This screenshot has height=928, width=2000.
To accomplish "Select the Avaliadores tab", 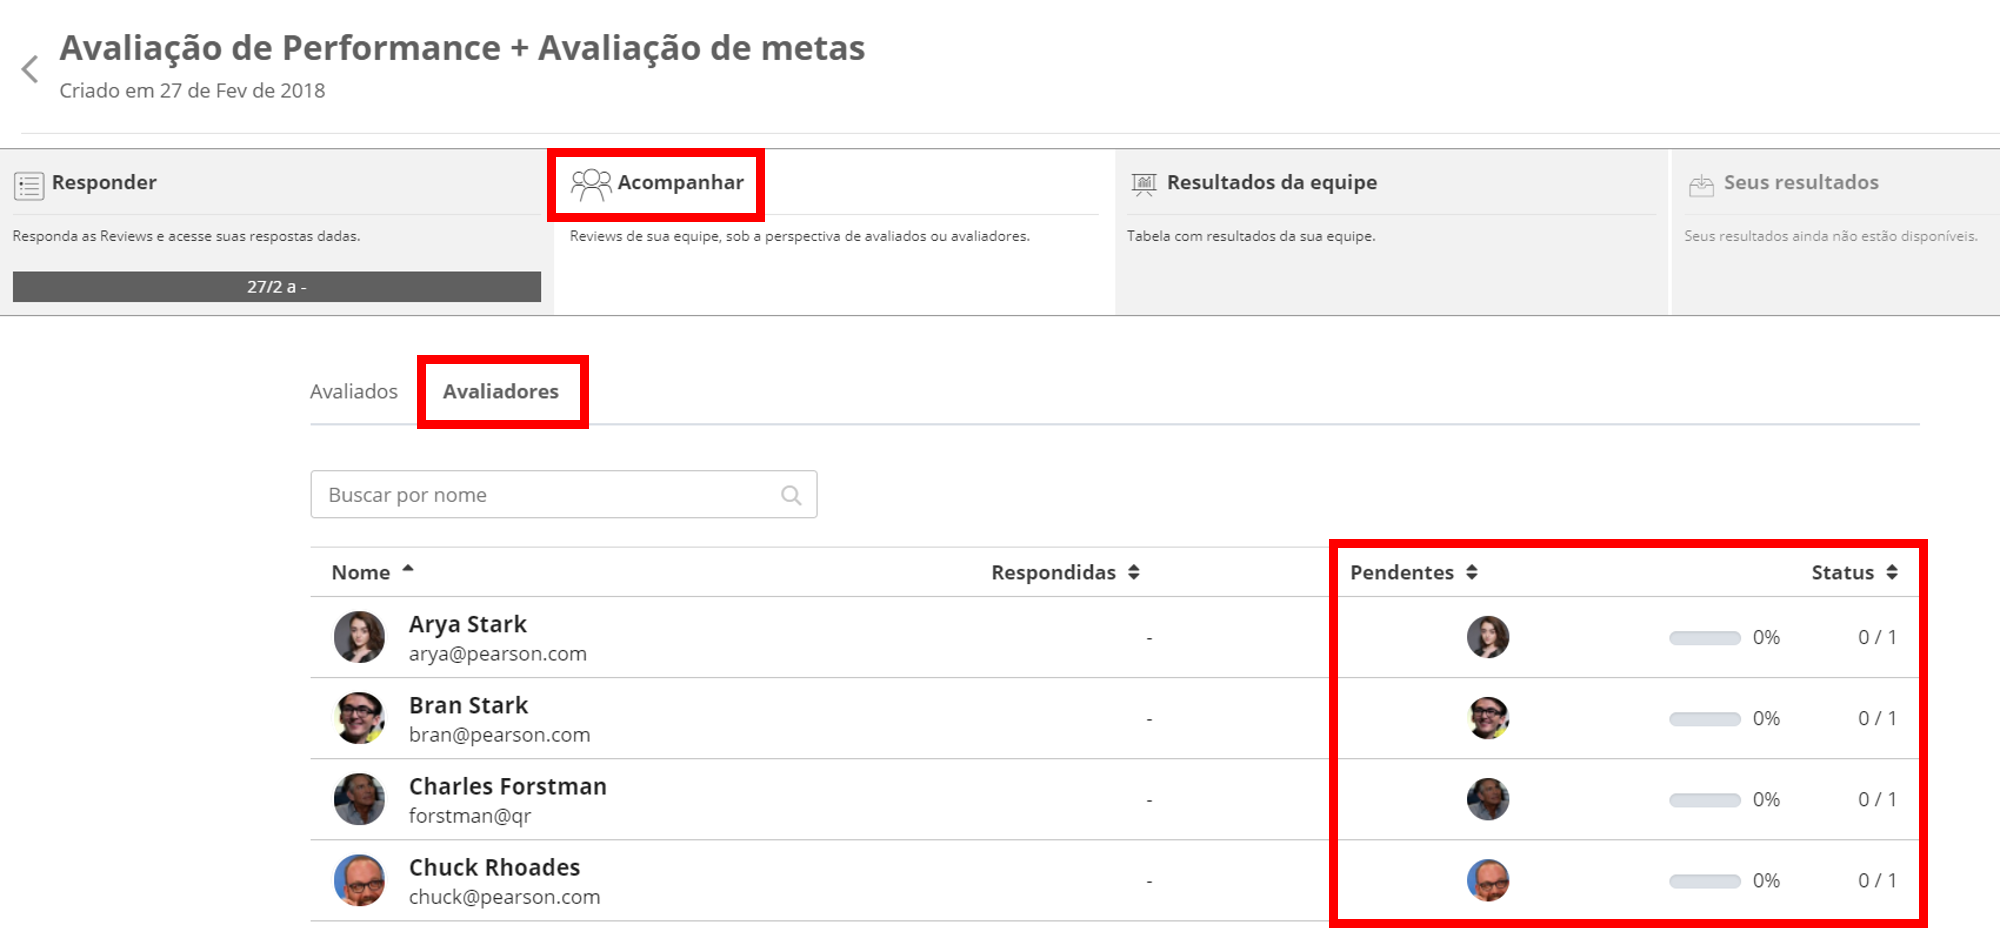I will pyautogui.click(x=501, y=392).
